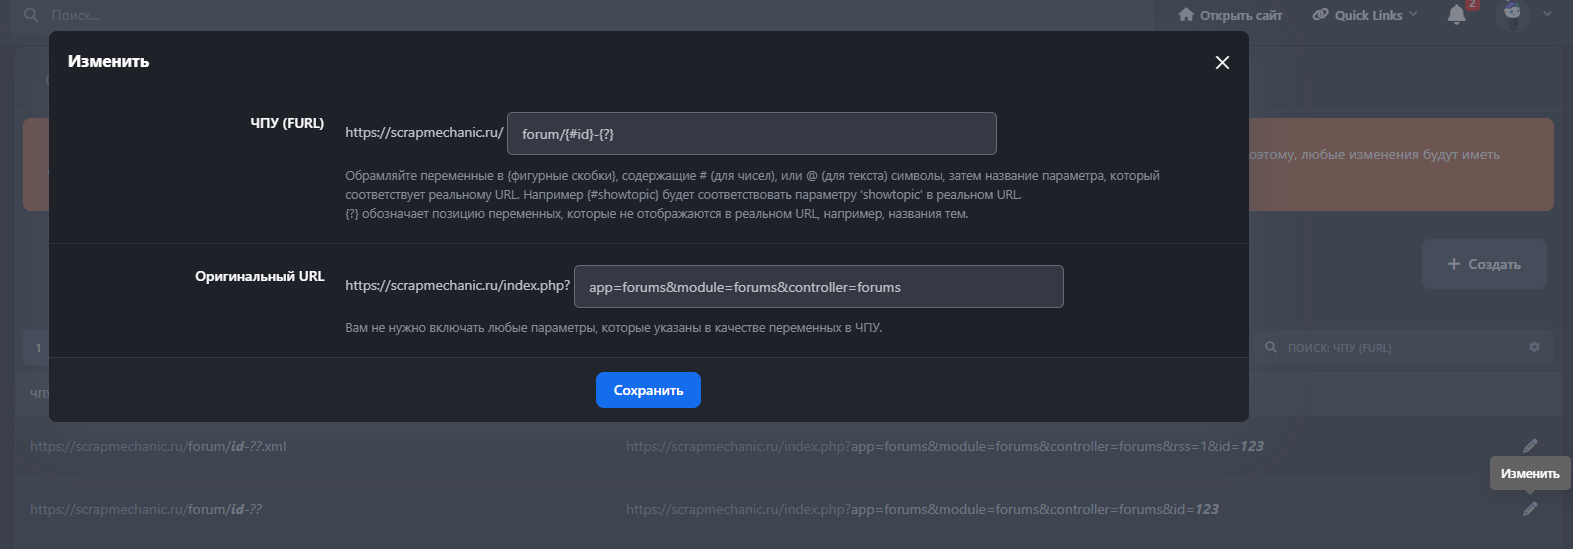Open the notifications bell

click(1457, 15)
